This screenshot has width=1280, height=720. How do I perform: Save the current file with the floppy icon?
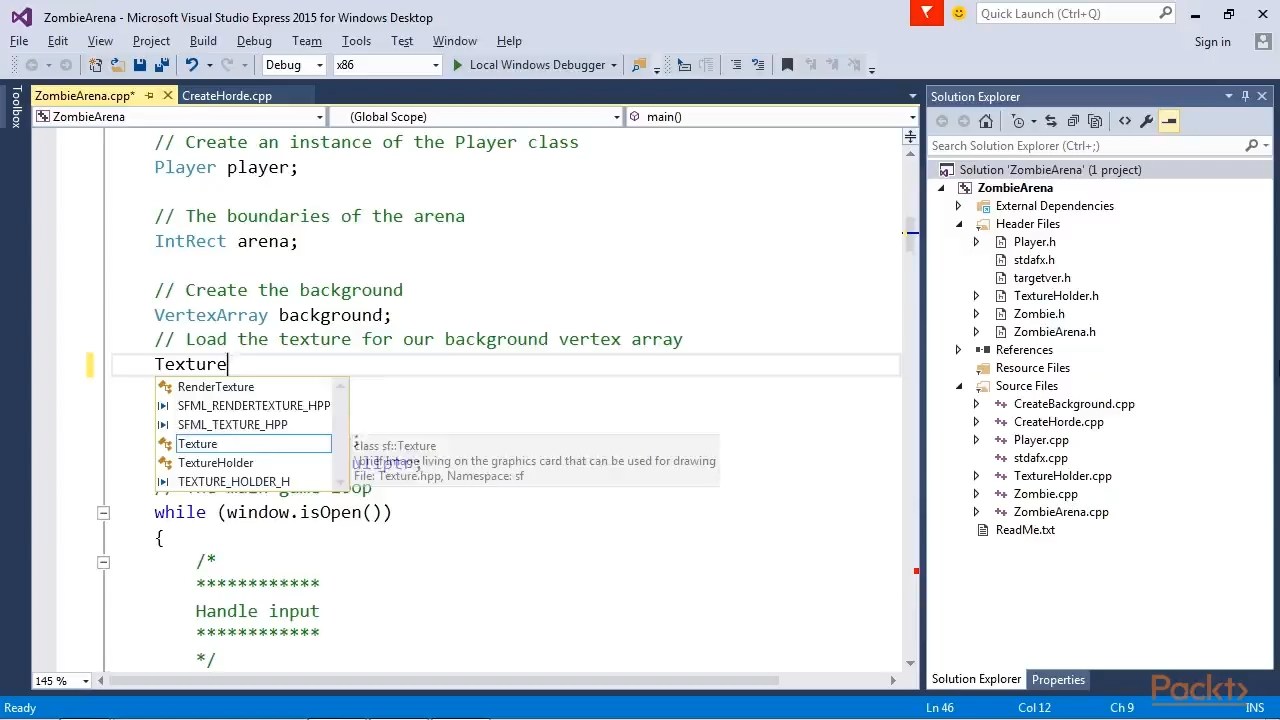pos(140,65)
